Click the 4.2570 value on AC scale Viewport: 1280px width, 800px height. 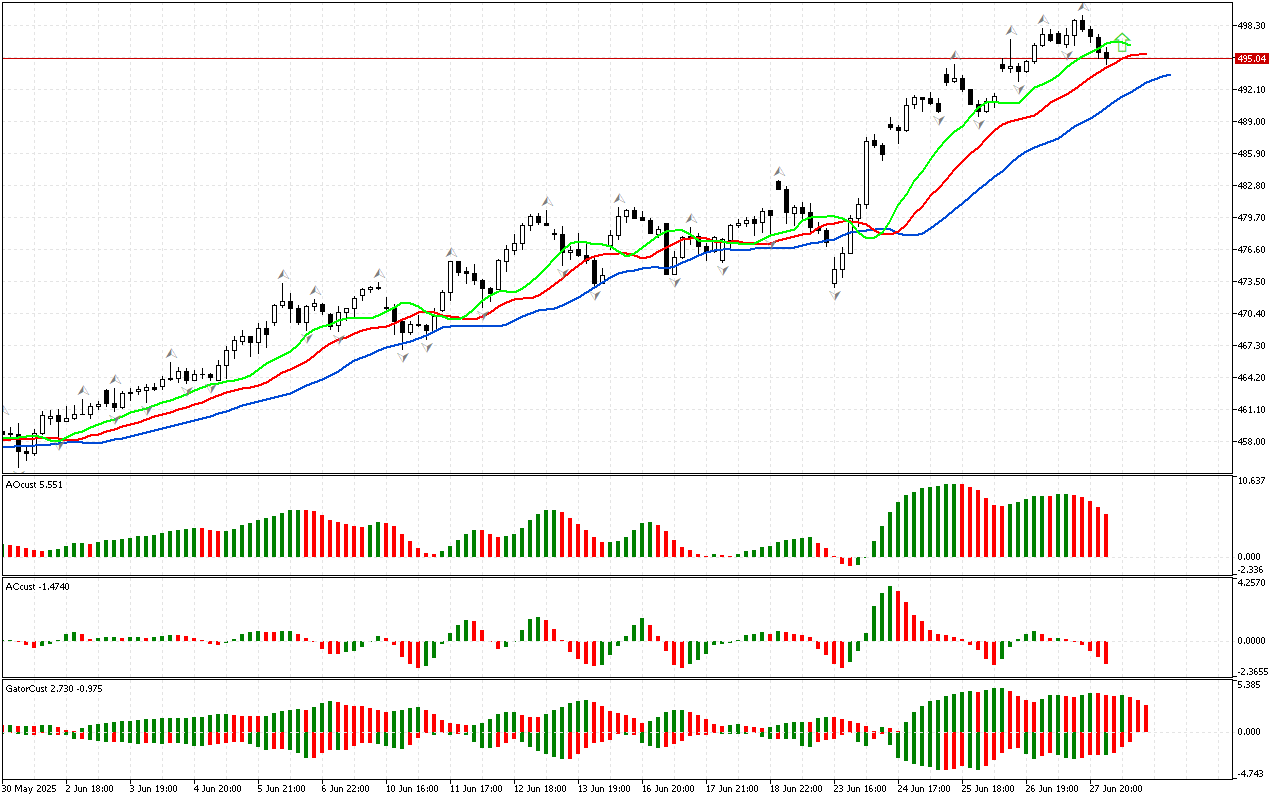[x=1252, y=583]
